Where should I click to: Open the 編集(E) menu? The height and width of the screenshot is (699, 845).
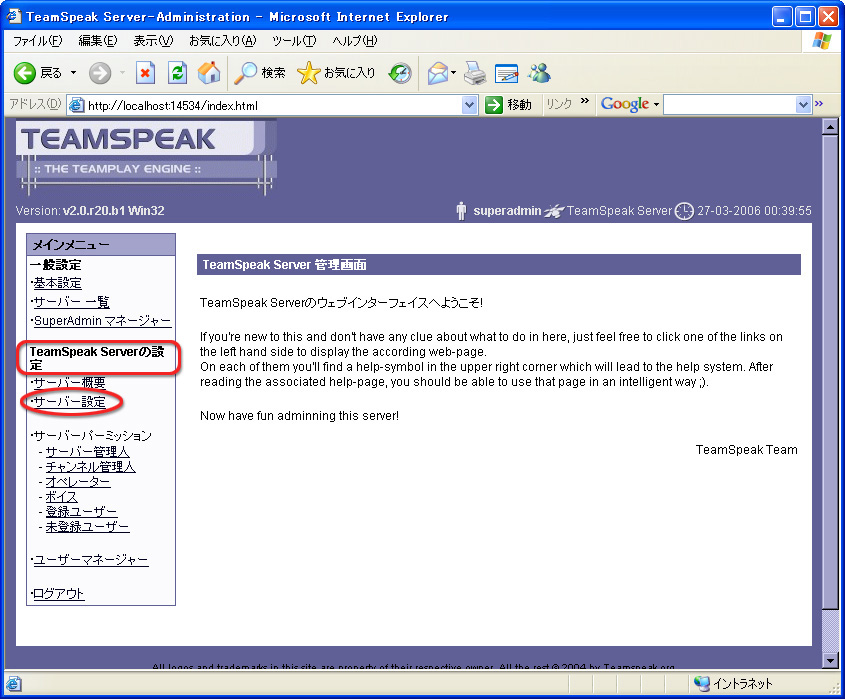point(98,41)
